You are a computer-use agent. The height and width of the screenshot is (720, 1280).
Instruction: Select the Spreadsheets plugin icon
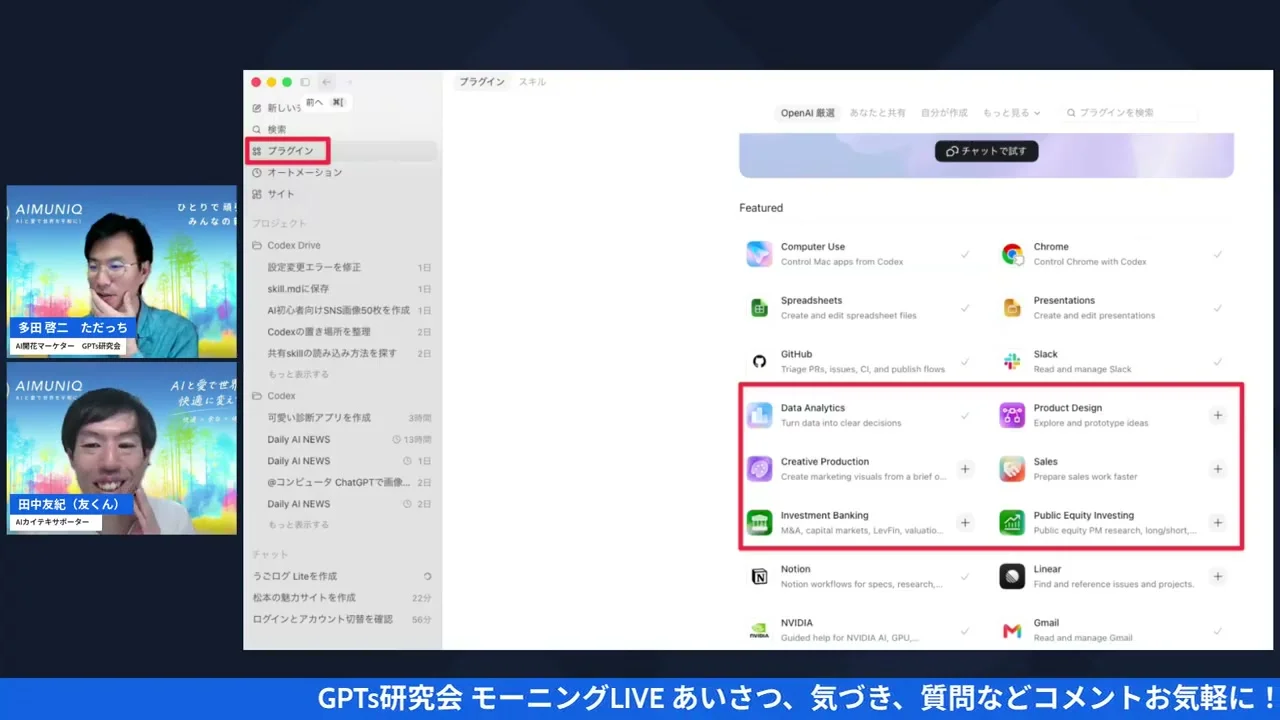(x=759, y=308)
